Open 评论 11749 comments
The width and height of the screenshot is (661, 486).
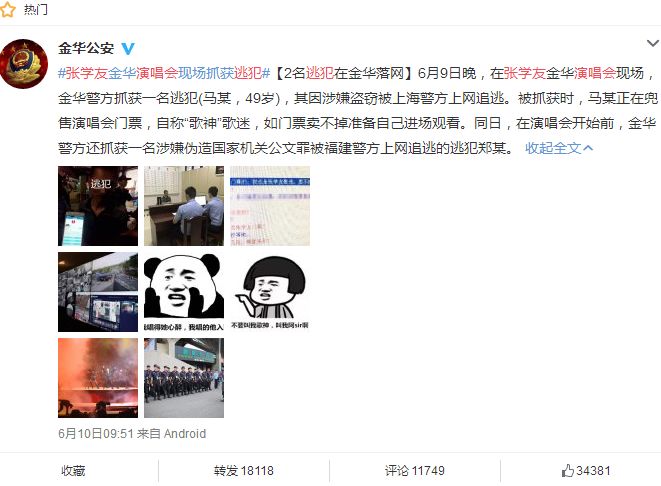point(415,470)
